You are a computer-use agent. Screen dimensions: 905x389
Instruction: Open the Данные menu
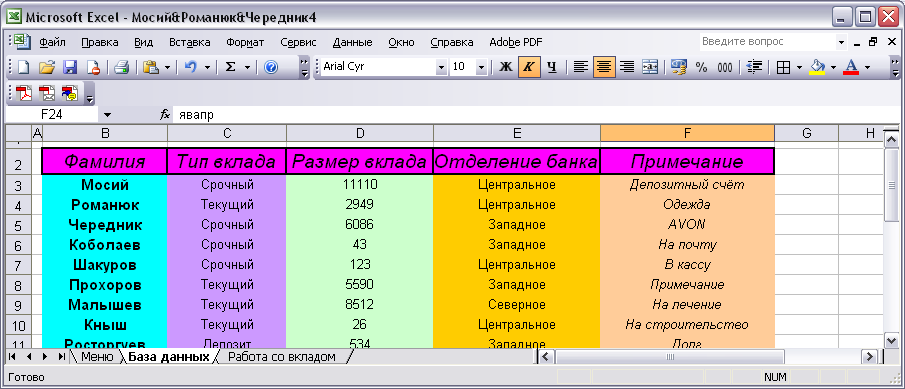click(352, 42)
